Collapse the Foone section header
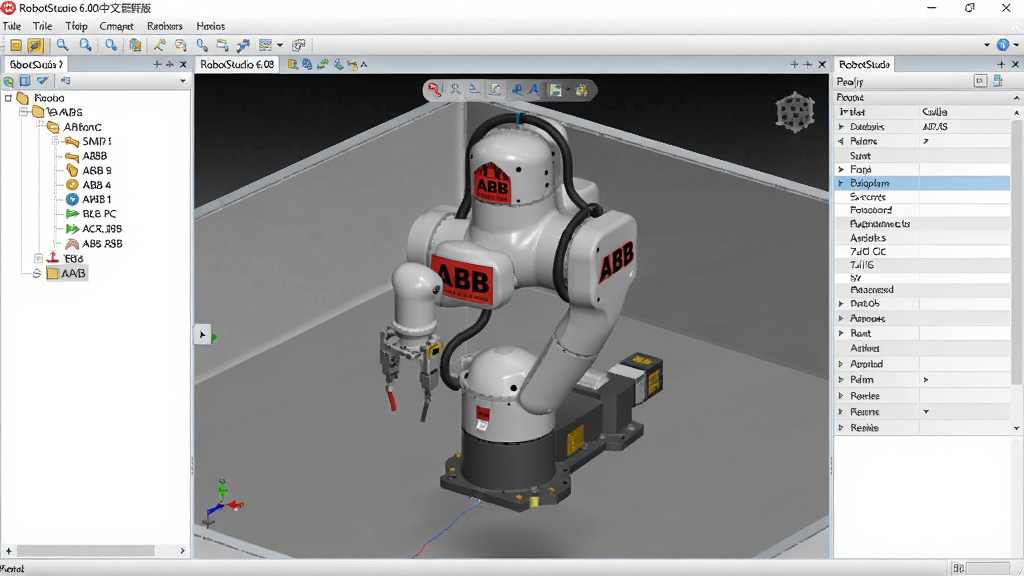 (x=1017, y=97)
